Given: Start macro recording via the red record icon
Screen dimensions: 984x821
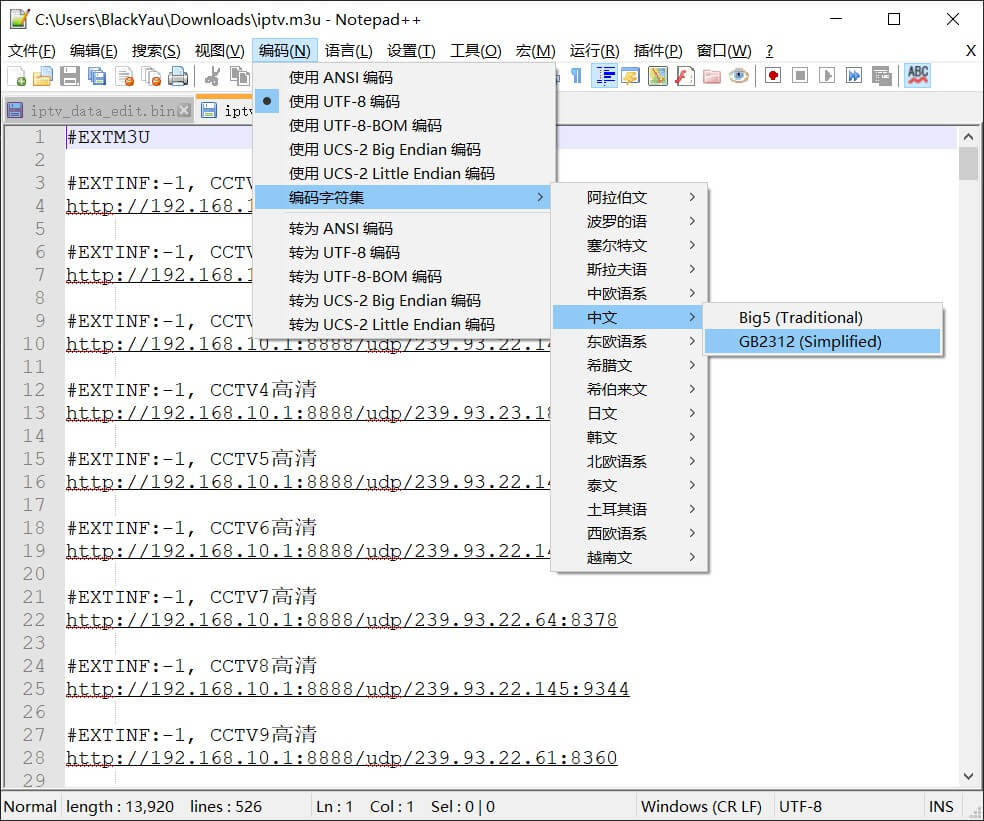Looking at the screenshot, I should (x=774, y=76).
